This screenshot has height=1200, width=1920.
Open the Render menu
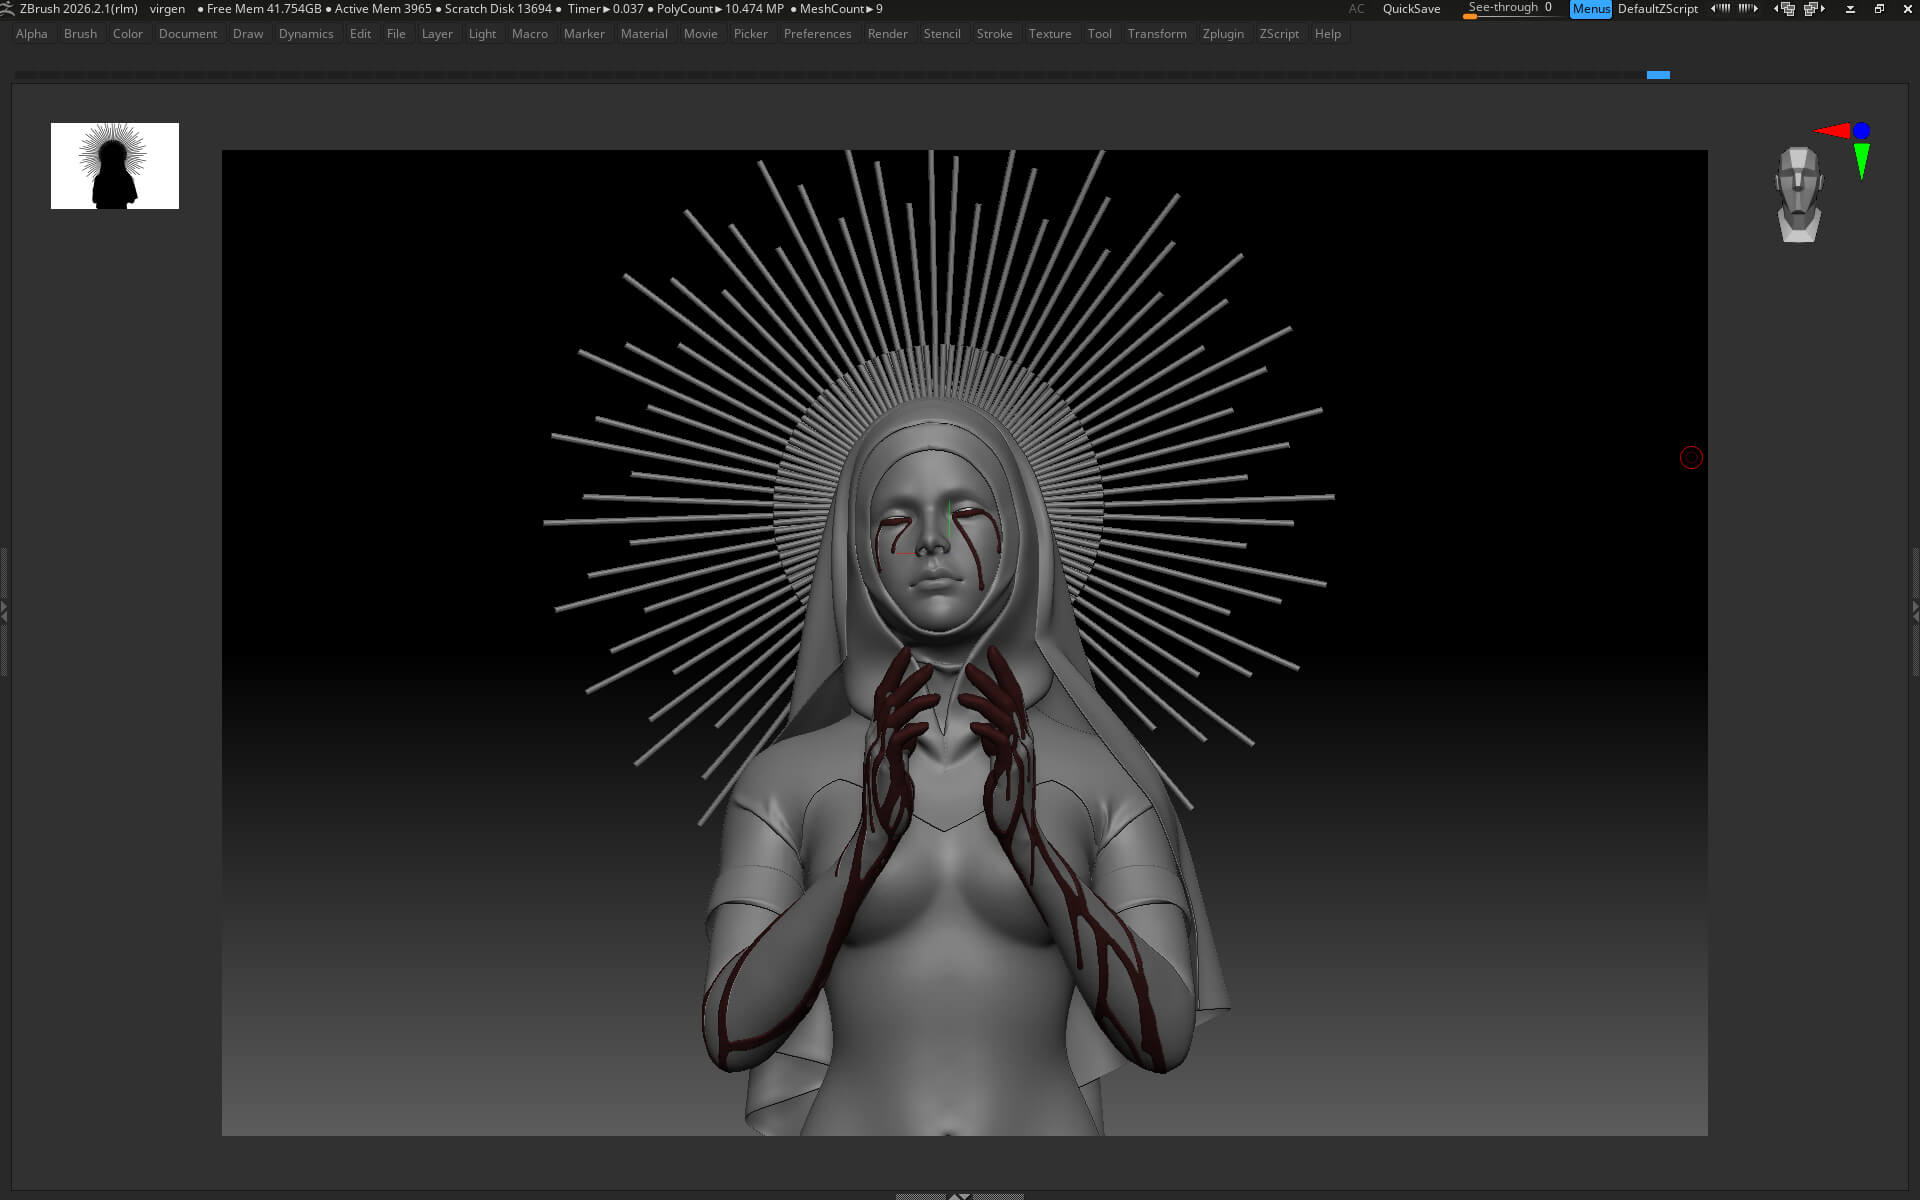point(887,34)
